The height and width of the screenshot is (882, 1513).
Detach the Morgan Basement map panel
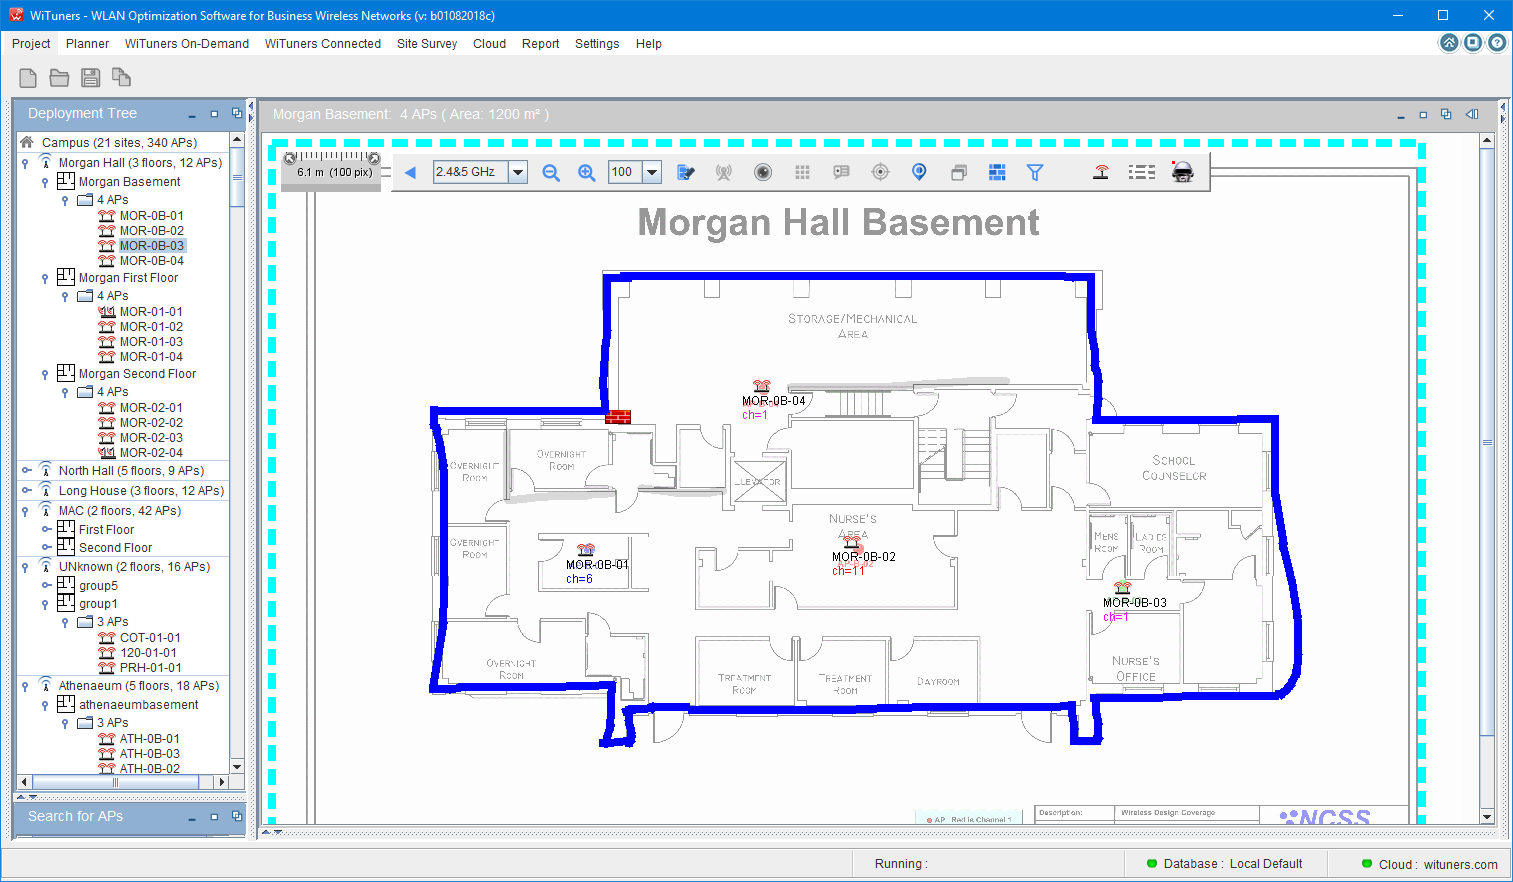1446,114
